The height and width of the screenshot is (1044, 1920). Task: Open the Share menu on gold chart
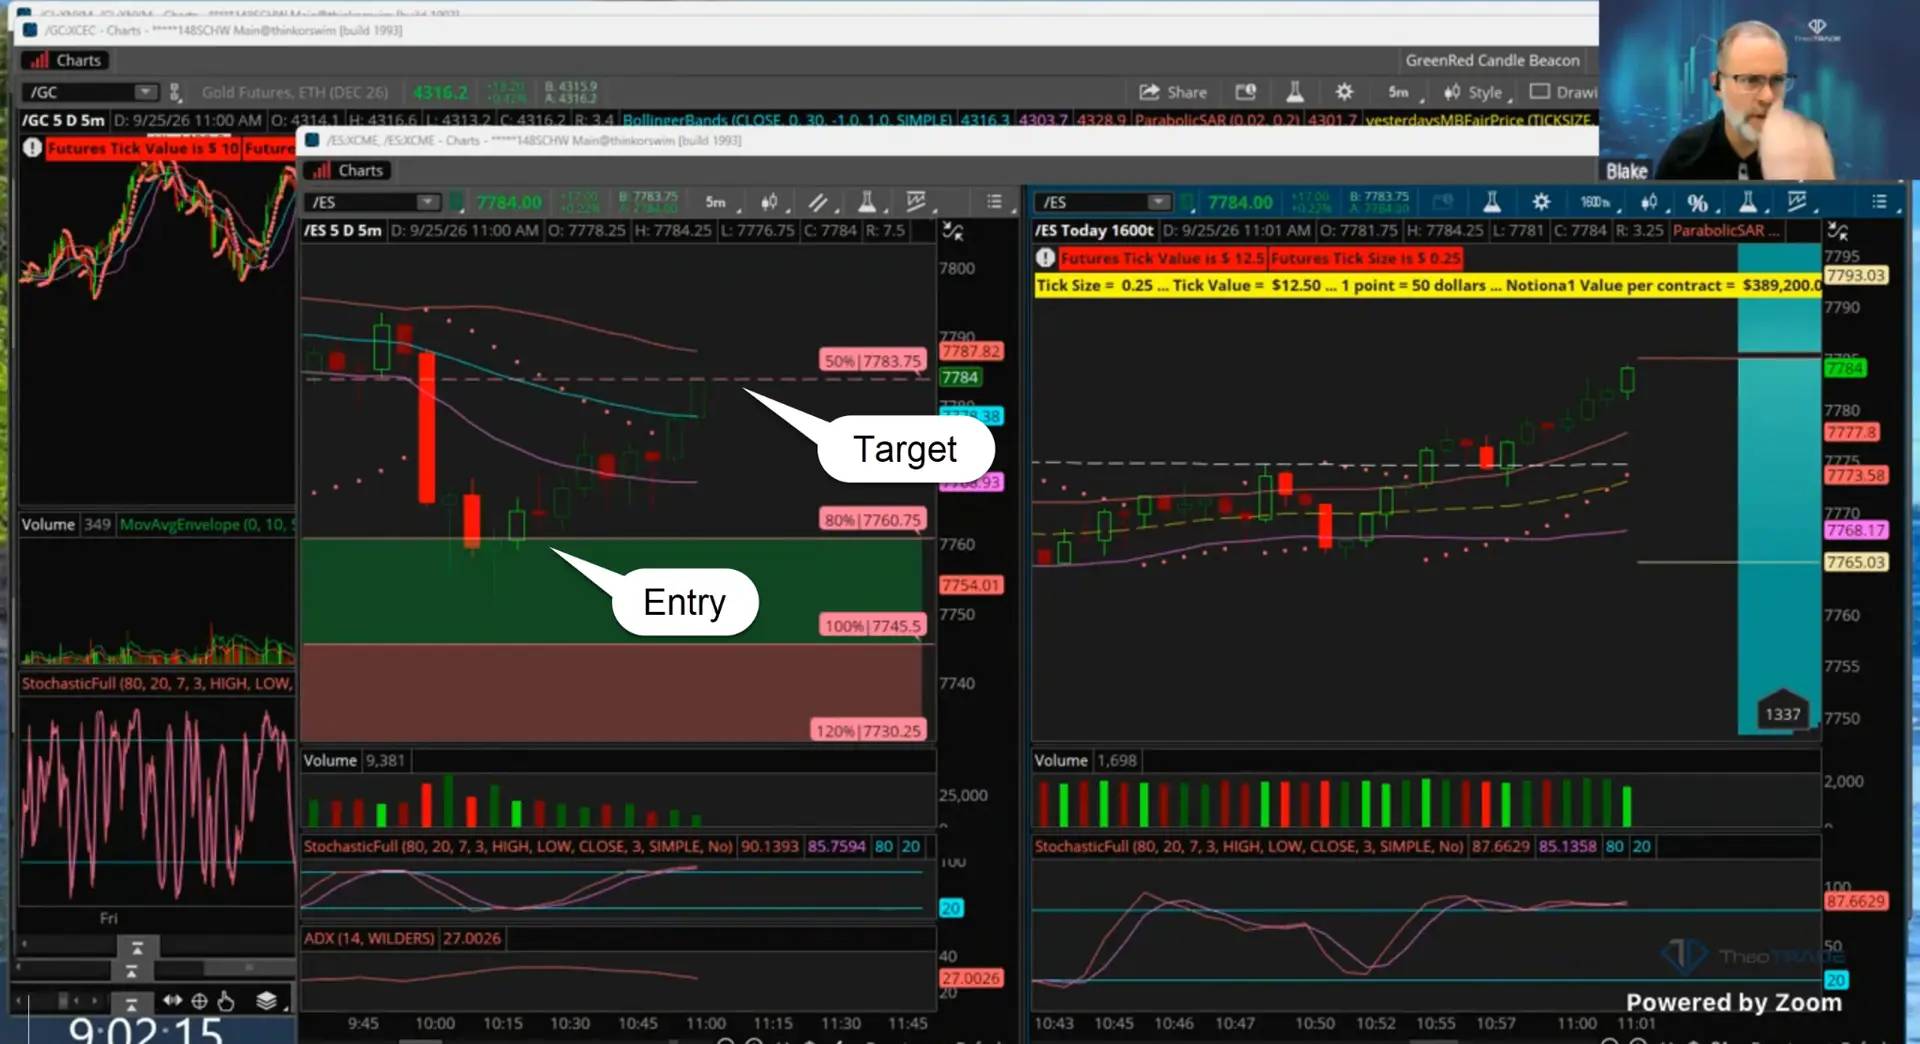point(1173,92)
